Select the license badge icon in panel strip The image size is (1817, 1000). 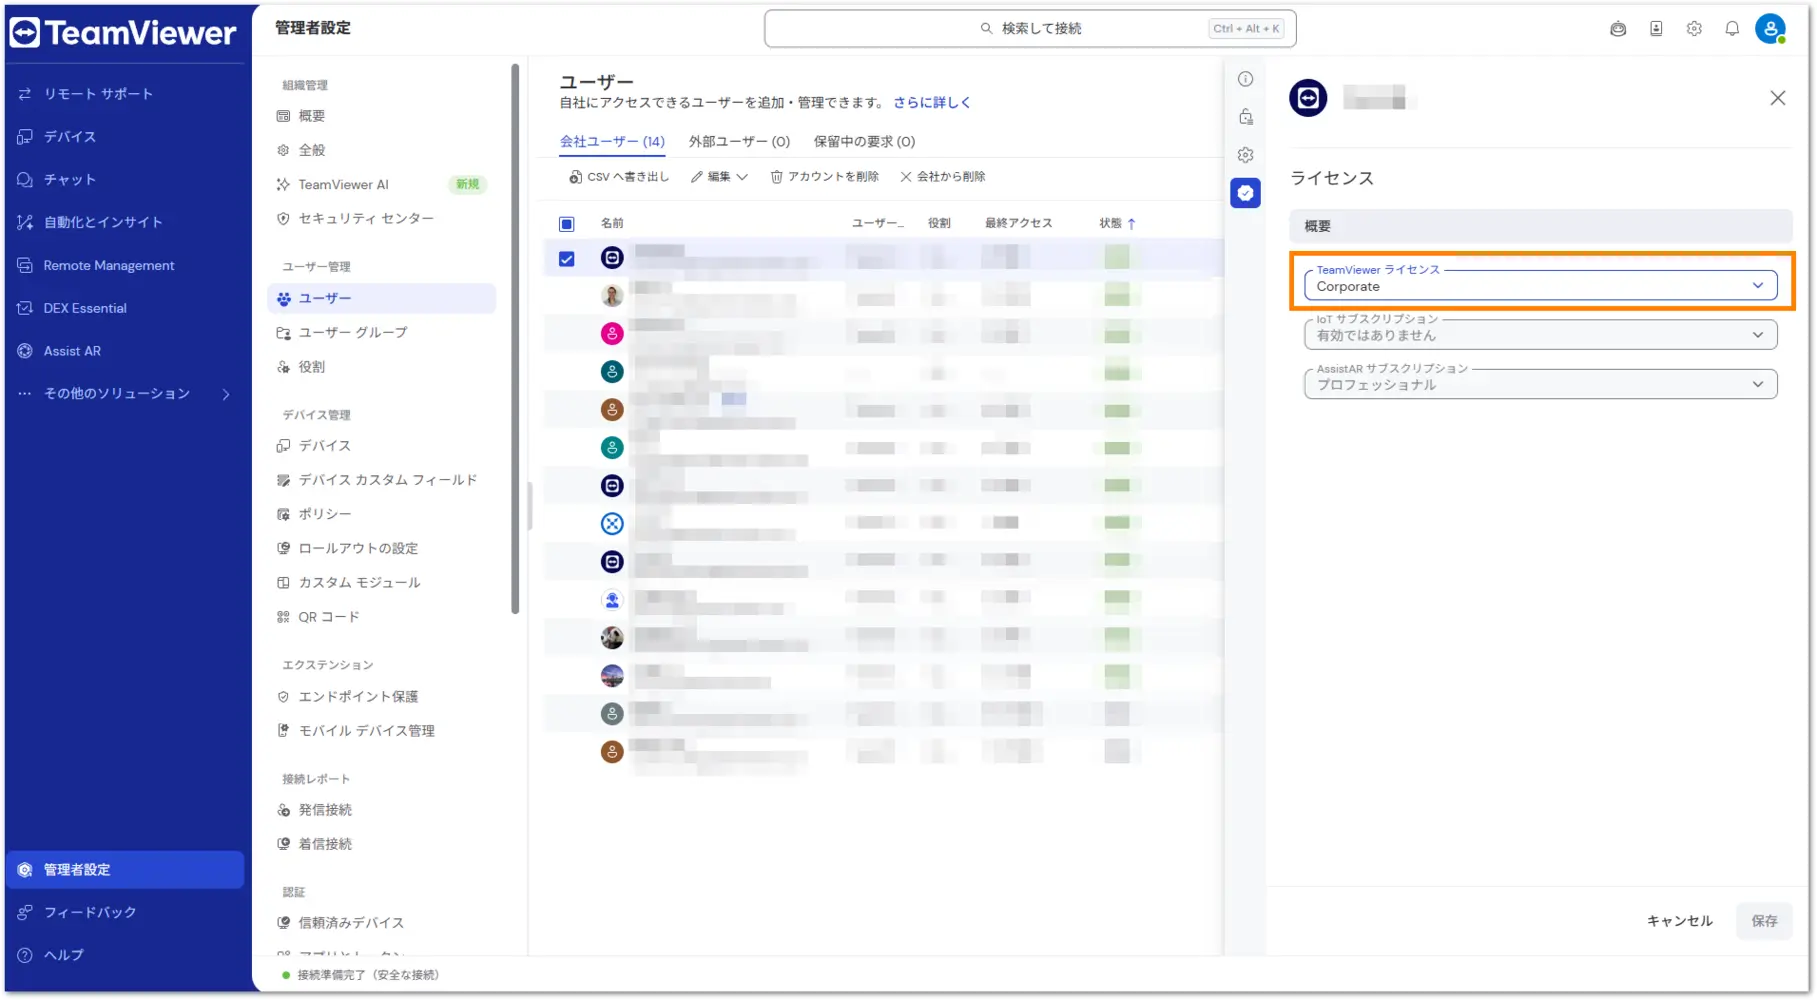(1245, 193)
